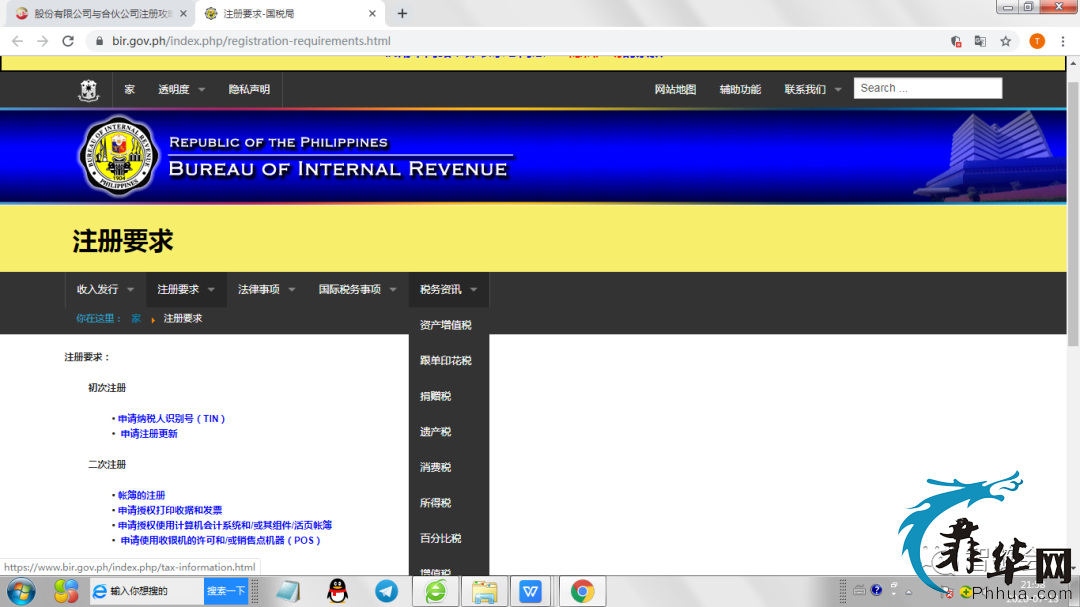Open the green browser icon in taskbar
Image resolution: width=1080 pixels, height=607 pixels.
point(436,591)
